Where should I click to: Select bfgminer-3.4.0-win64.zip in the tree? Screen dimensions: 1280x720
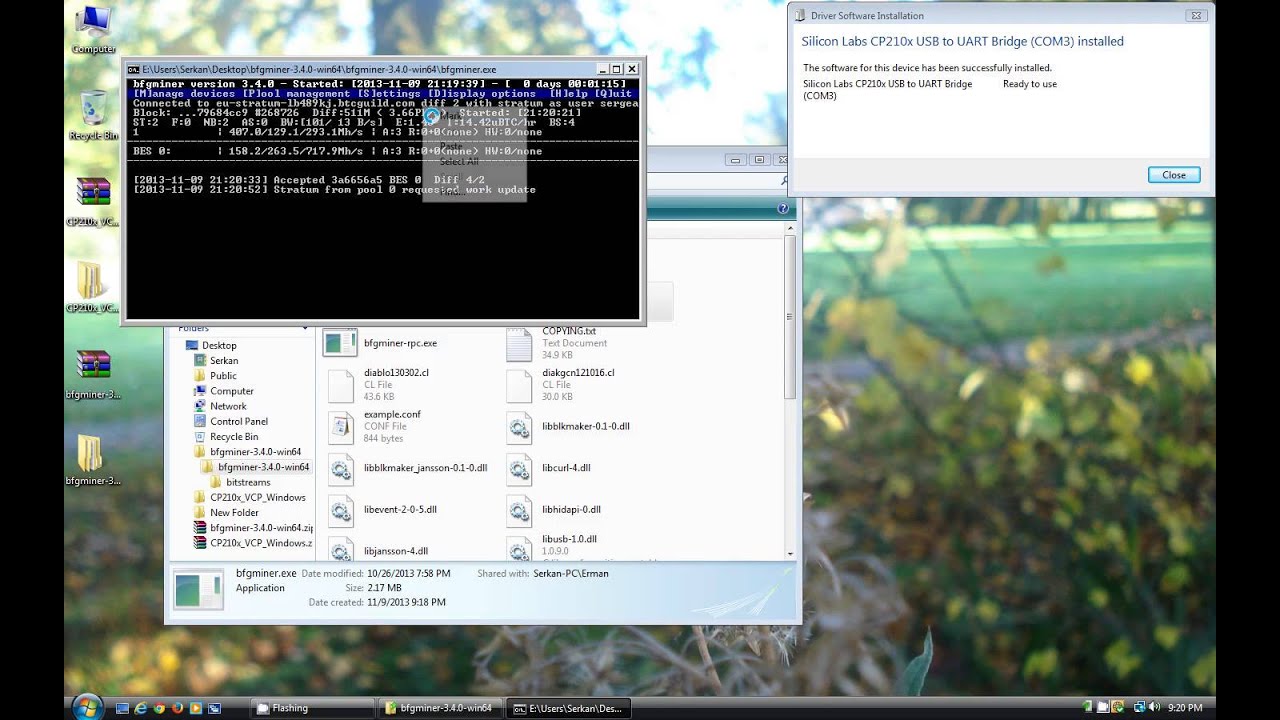click(261, 527)
